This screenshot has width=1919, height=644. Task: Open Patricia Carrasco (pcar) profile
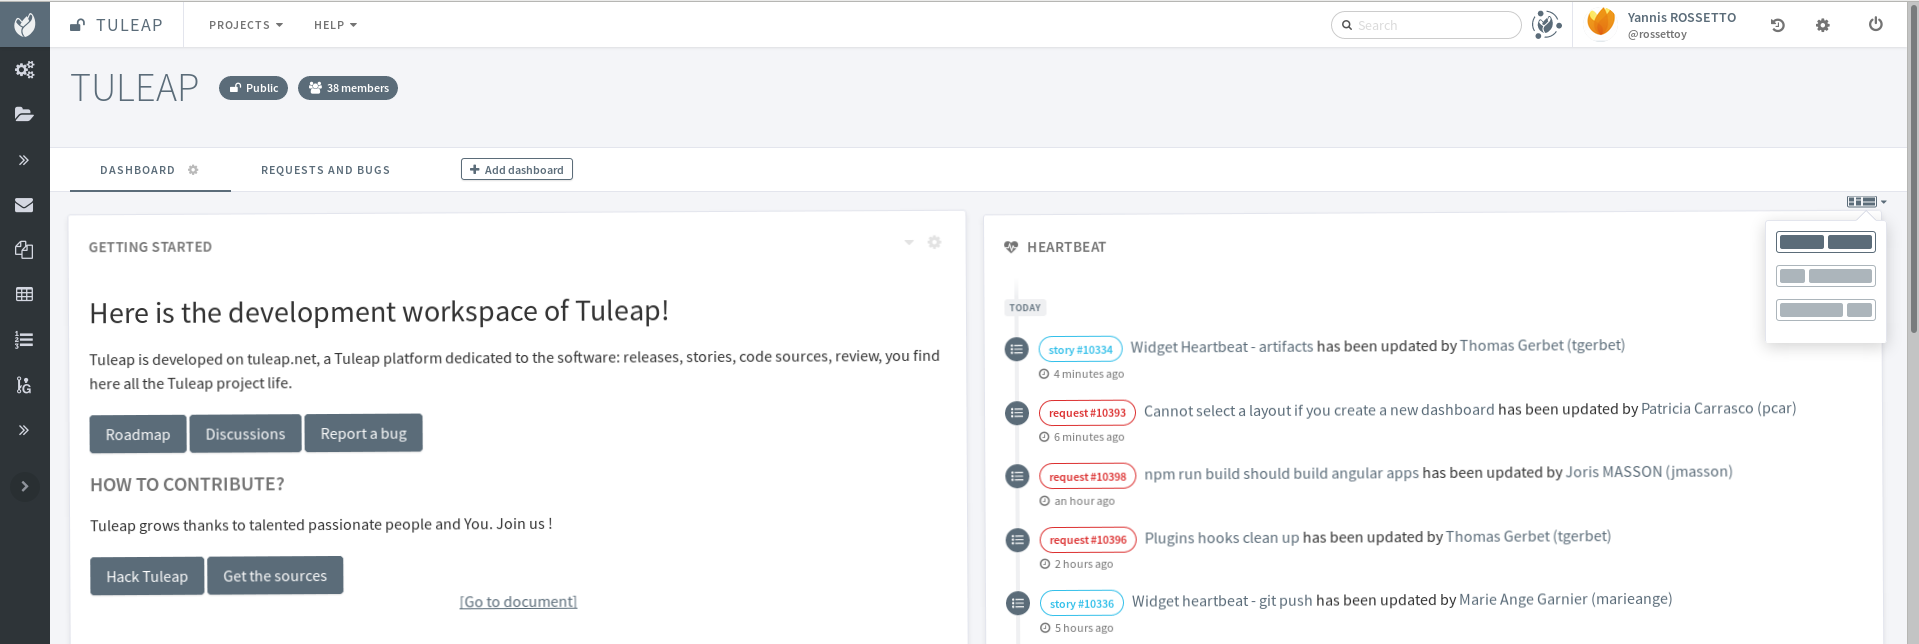click(1719, 408)
